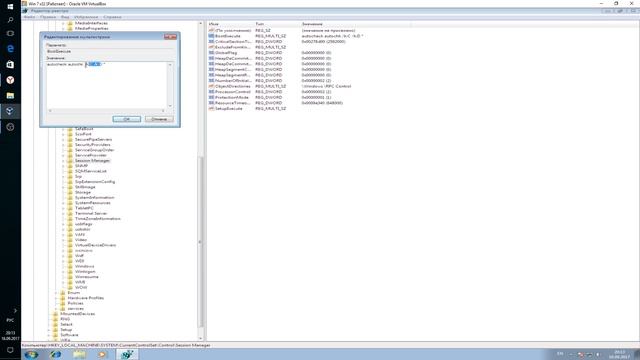
Task: Click the SetupExecute value icon
Action: pos(211,109)
